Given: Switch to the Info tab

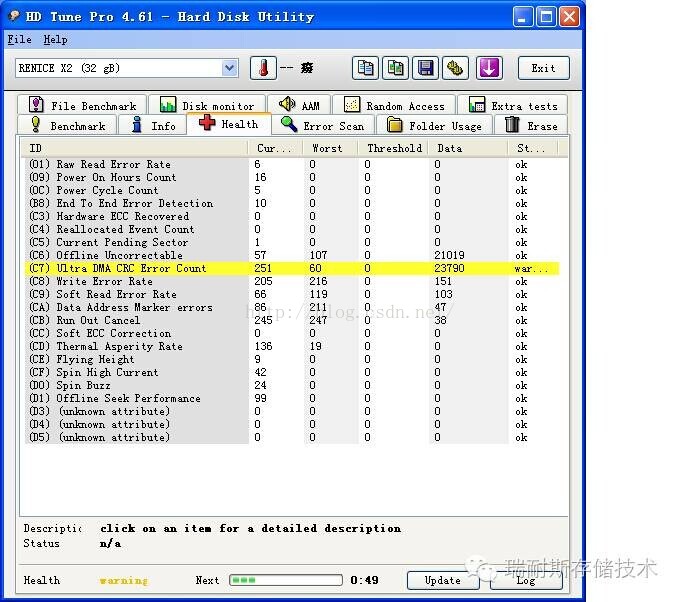Looking at the screenshot, I should [152, 125].
